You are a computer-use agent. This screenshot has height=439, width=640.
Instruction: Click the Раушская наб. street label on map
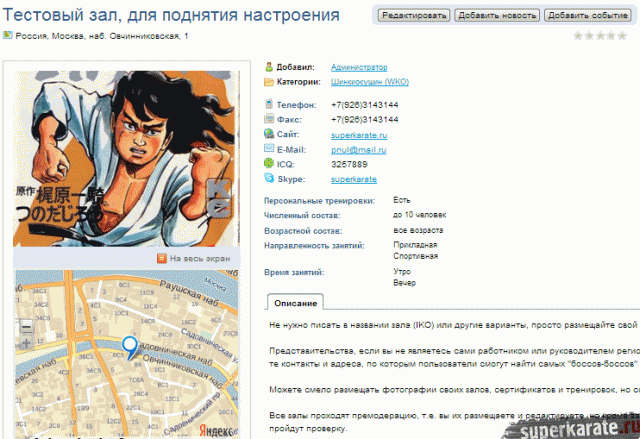point(189,293)
